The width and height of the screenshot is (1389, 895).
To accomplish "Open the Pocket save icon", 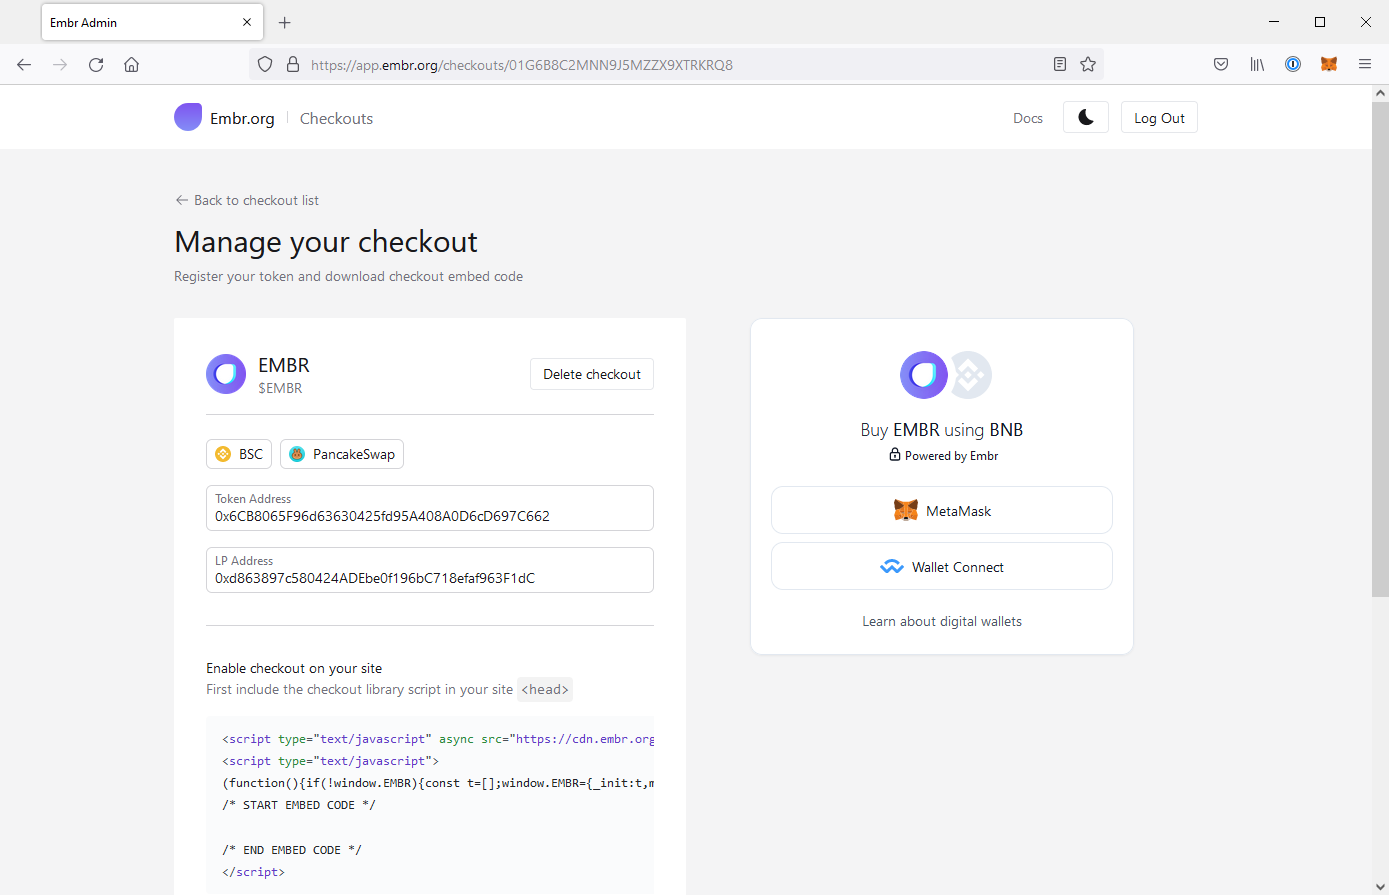I will click(1221, 64).
